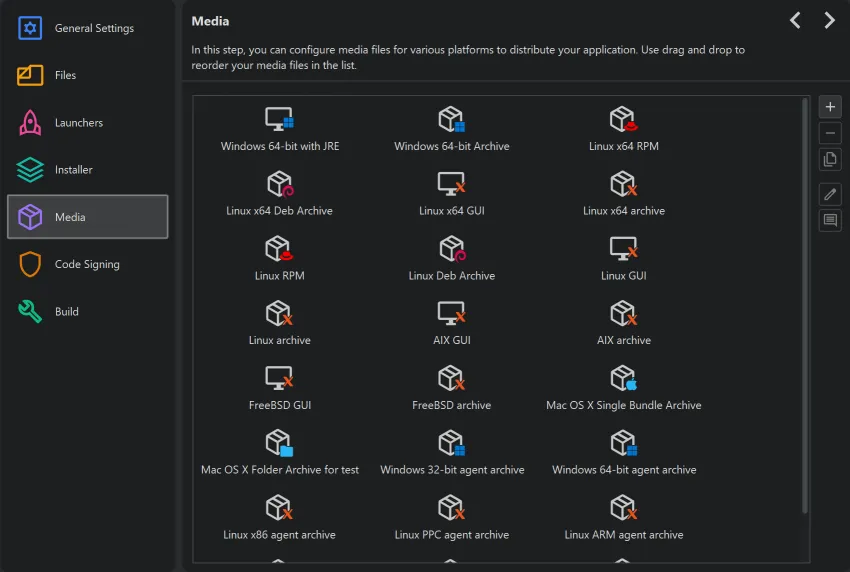Viewport: 850px width, 572px height.
Task: Click the Launchers sidebar label
Action: tap(79, 123)
